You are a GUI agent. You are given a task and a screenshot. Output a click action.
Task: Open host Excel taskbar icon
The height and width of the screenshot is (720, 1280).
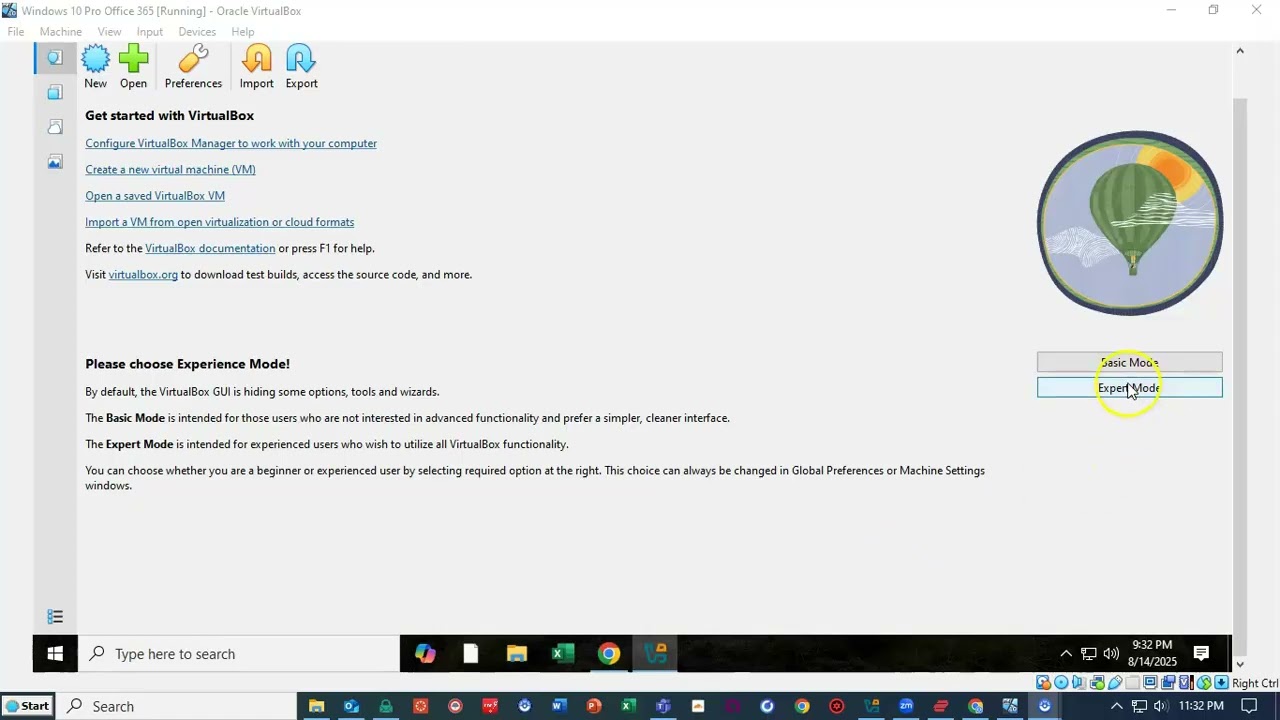pos(628,706)
